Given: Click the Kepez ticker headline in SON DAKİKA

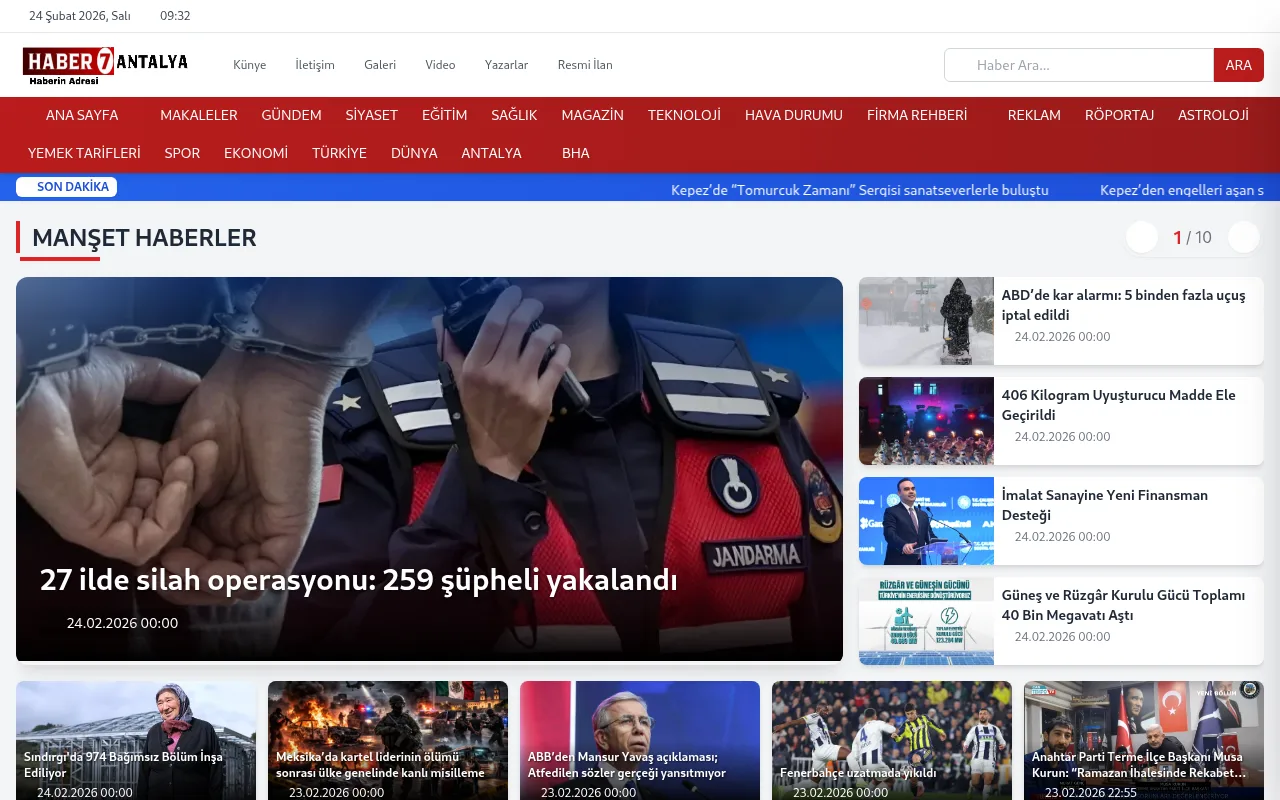Looking at the screenshot, I should pyautogui.click(x=860, y=190).
